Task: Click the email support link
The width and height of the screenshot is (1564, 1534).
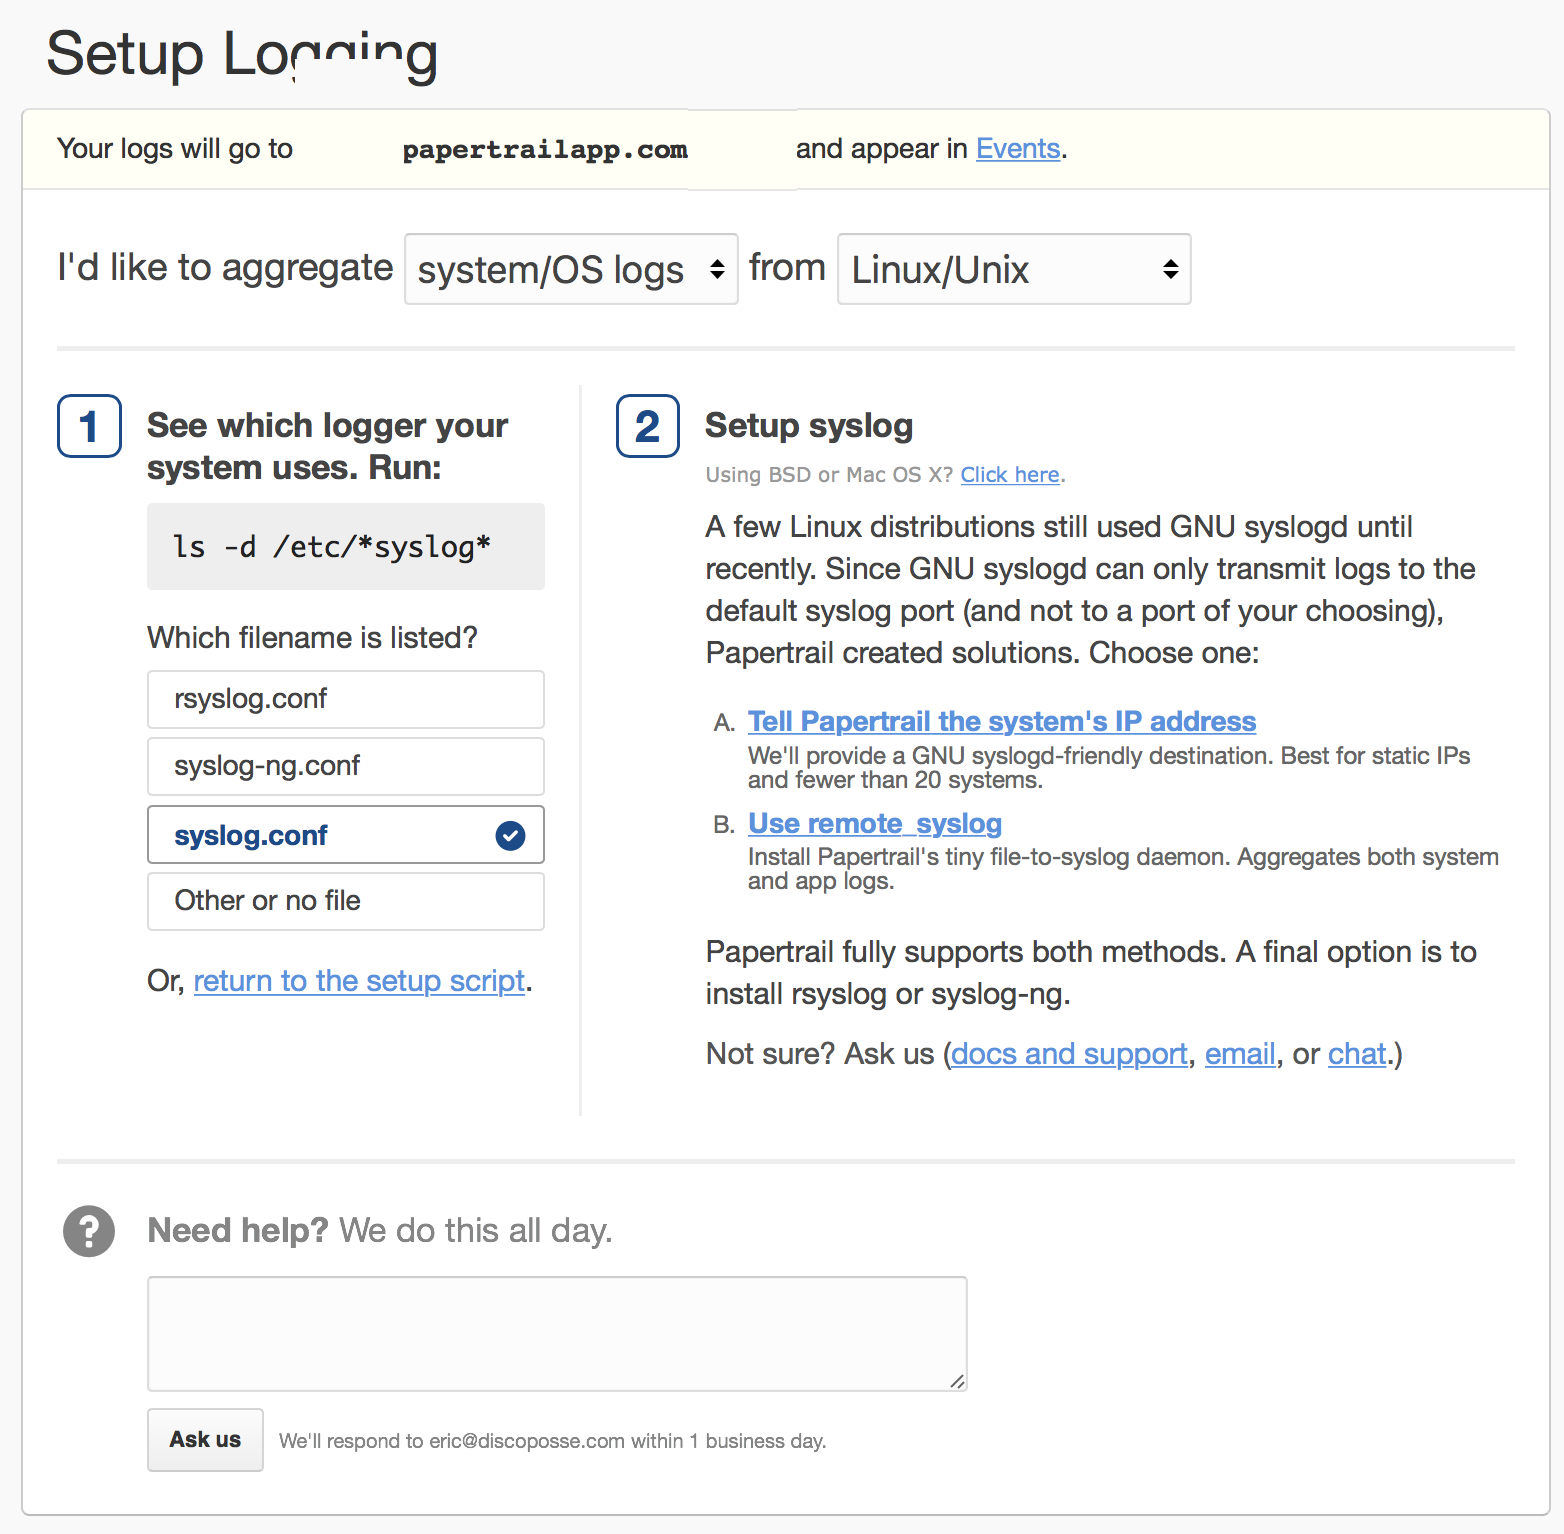Action: tap(1239, 1054)
